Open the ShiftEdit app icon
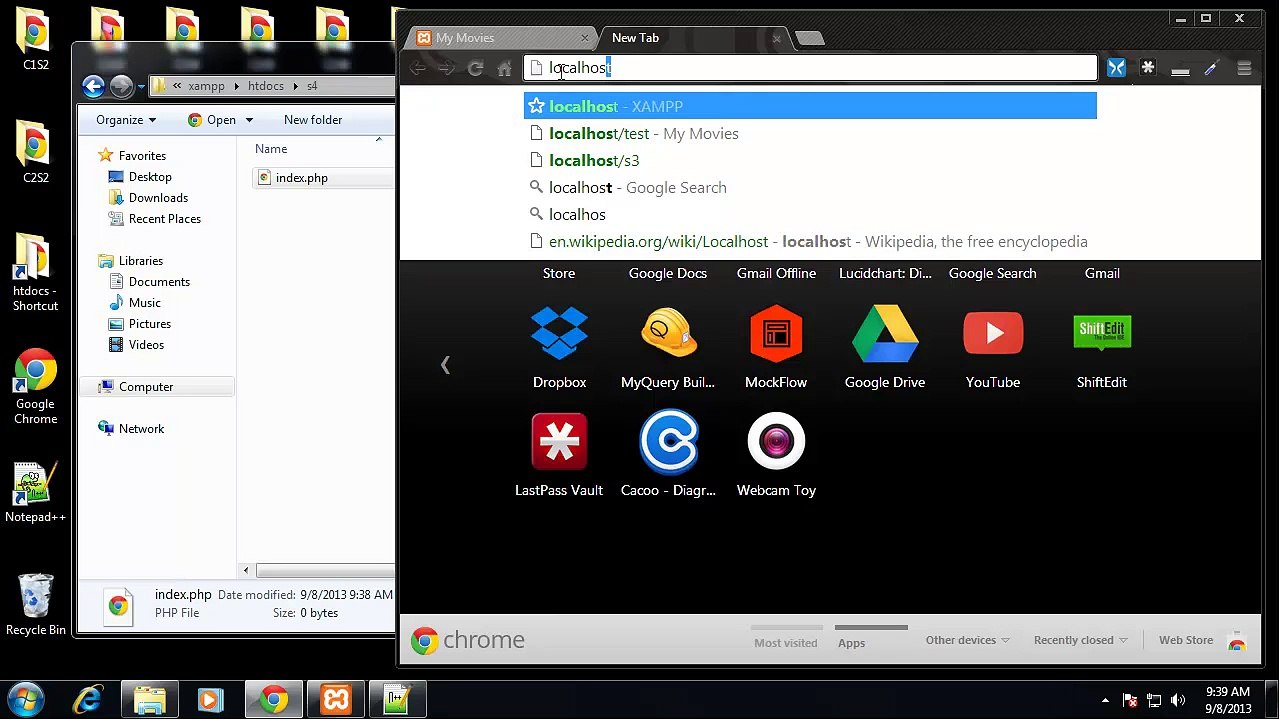The height and width of the screenshot is (720, 1280). click(x=1101, y=335)
